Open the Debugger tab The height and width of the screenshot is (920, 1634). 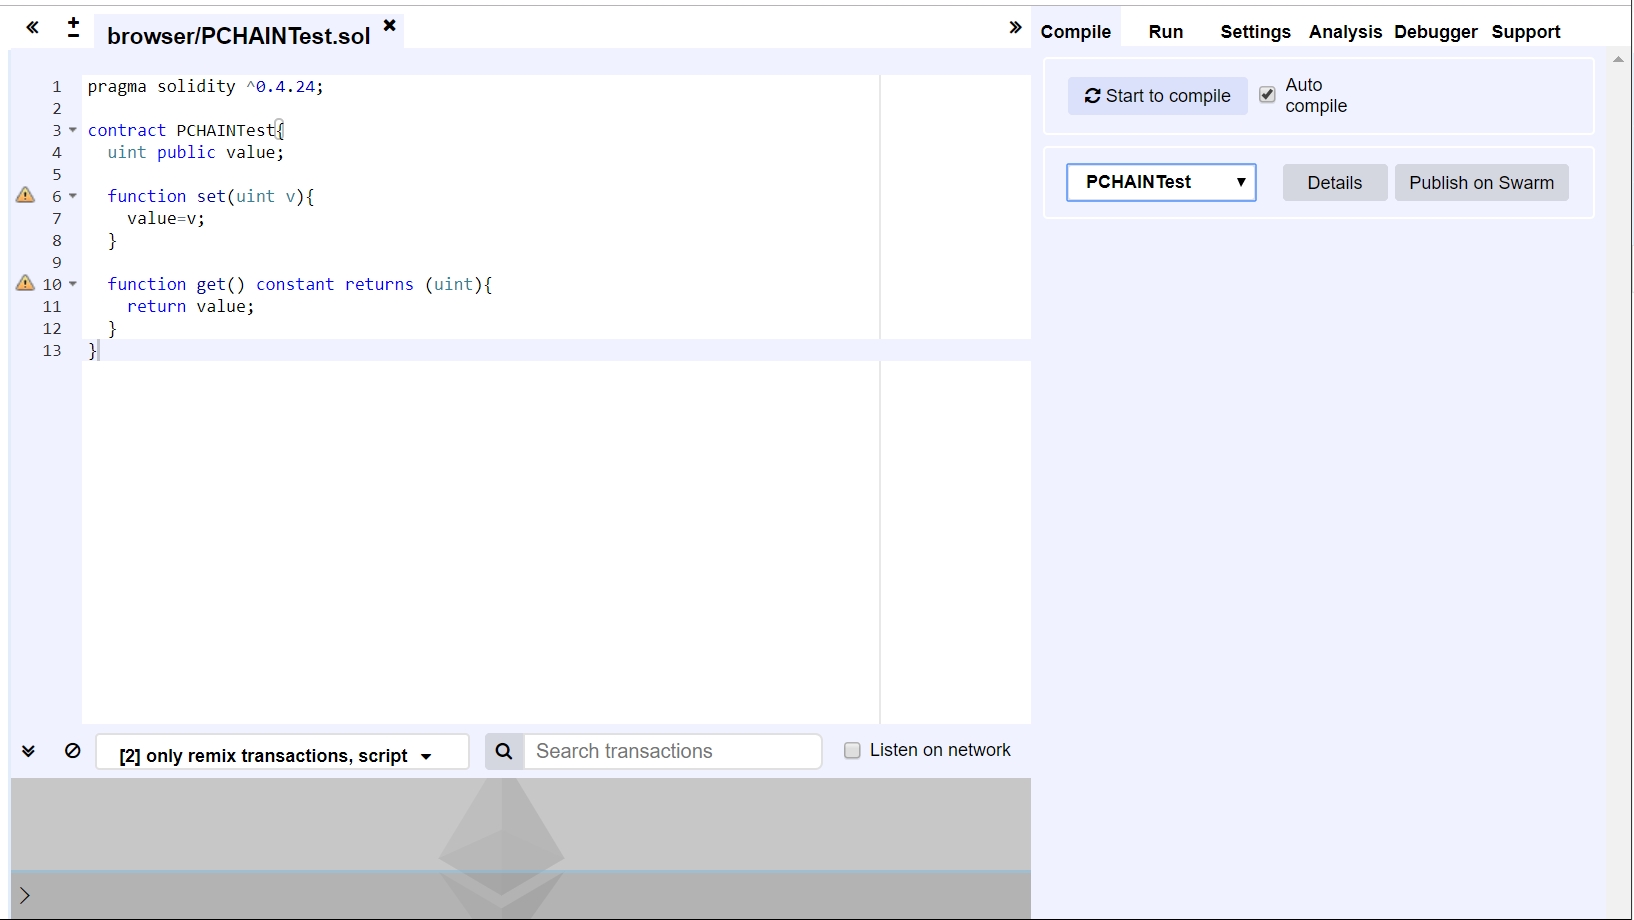click(x=1435, y=32)
